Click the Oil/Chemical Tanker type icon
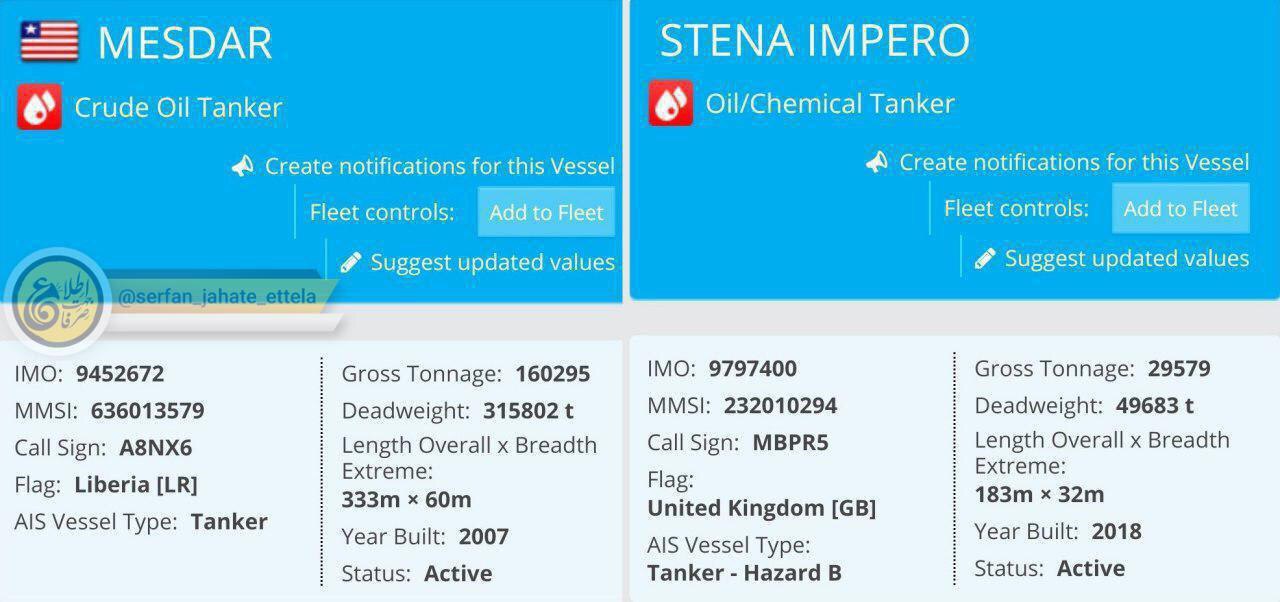 tap(670, 103)
